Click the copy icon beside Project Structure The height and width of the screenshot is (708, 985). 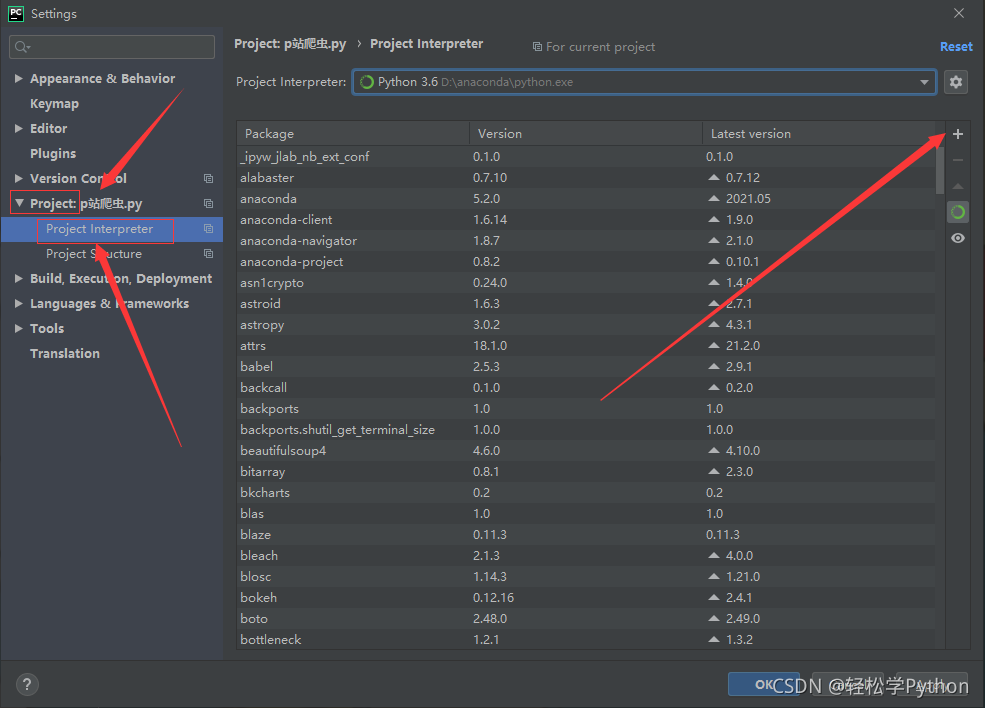[x=209, y=254]
